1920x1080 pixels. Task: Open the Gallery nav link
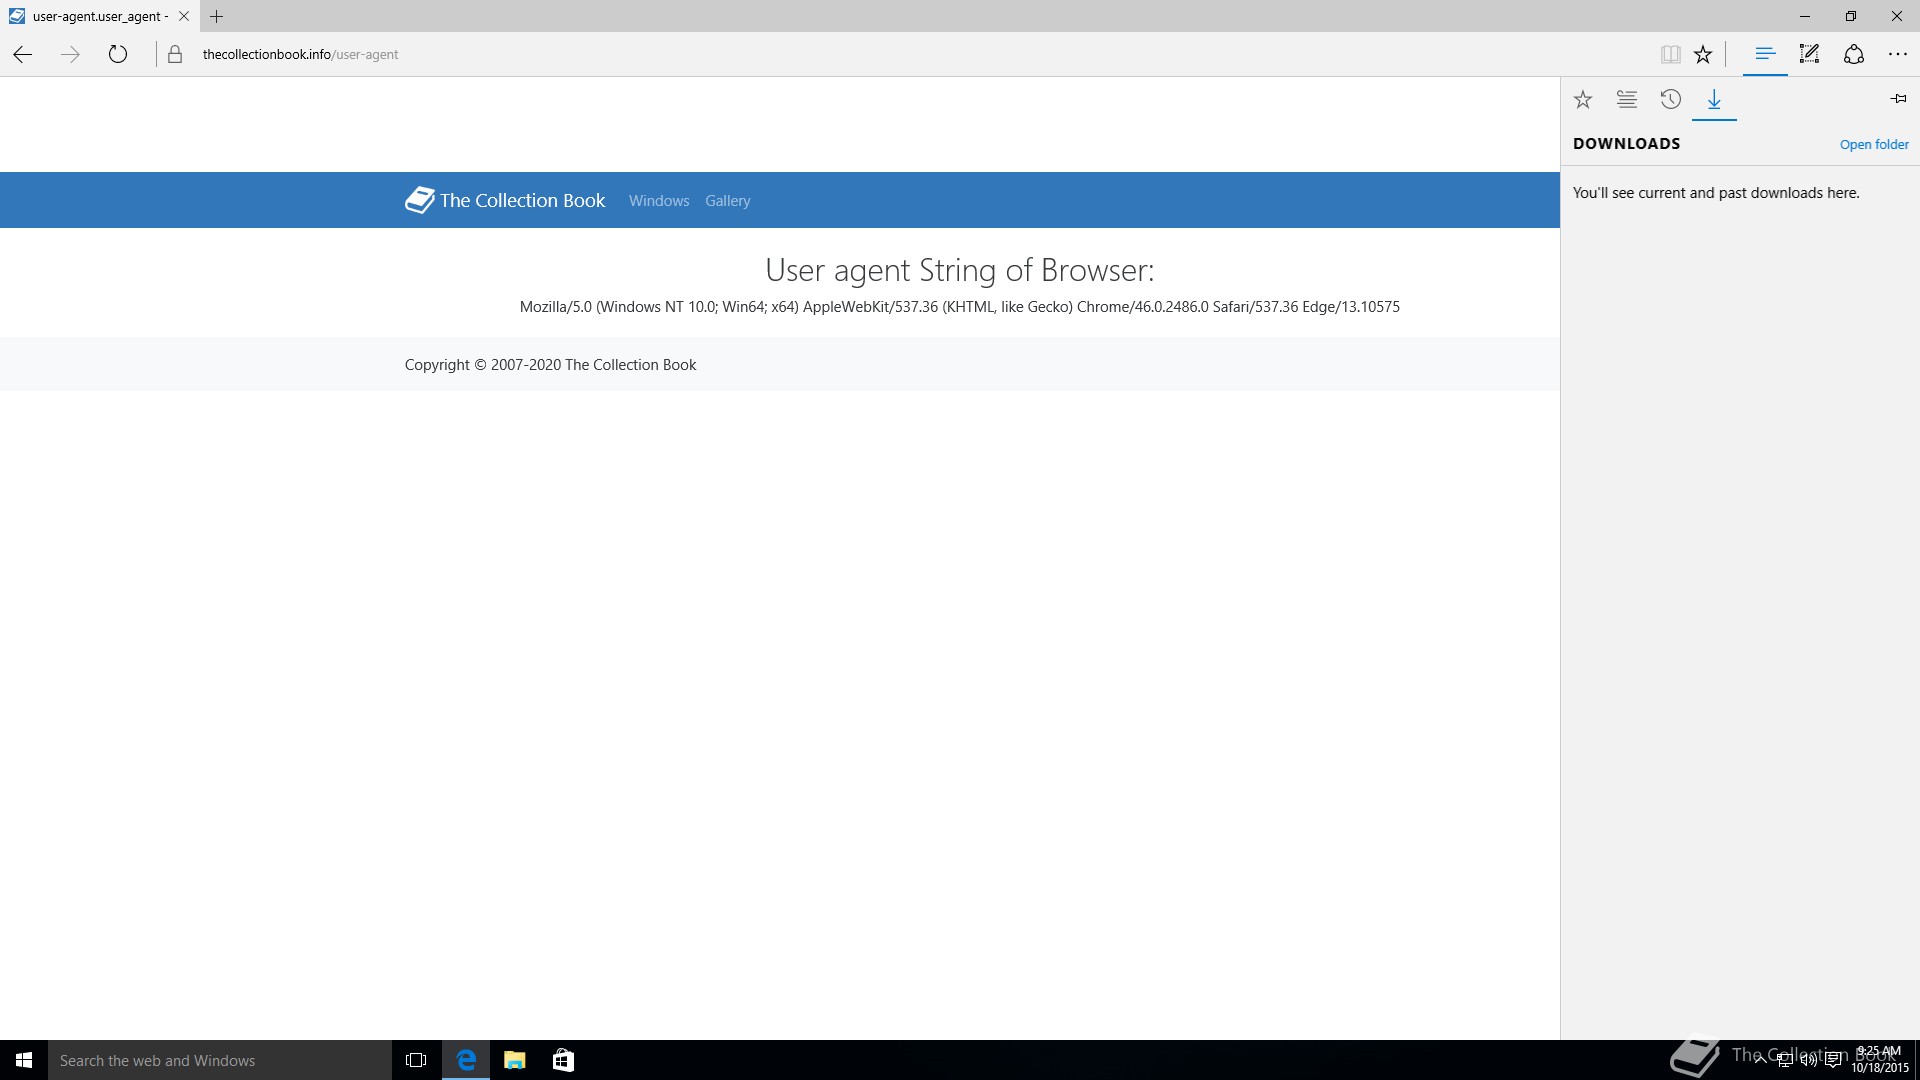click(x=727, y=201)
